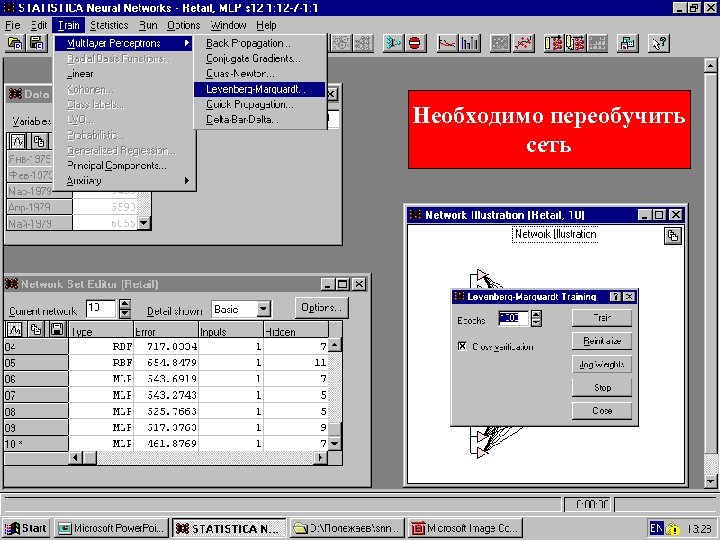This screenshot has width=720, height=540.
Task: Open the Полежаев folder taskbar button
Action: (x=347, y=528)
